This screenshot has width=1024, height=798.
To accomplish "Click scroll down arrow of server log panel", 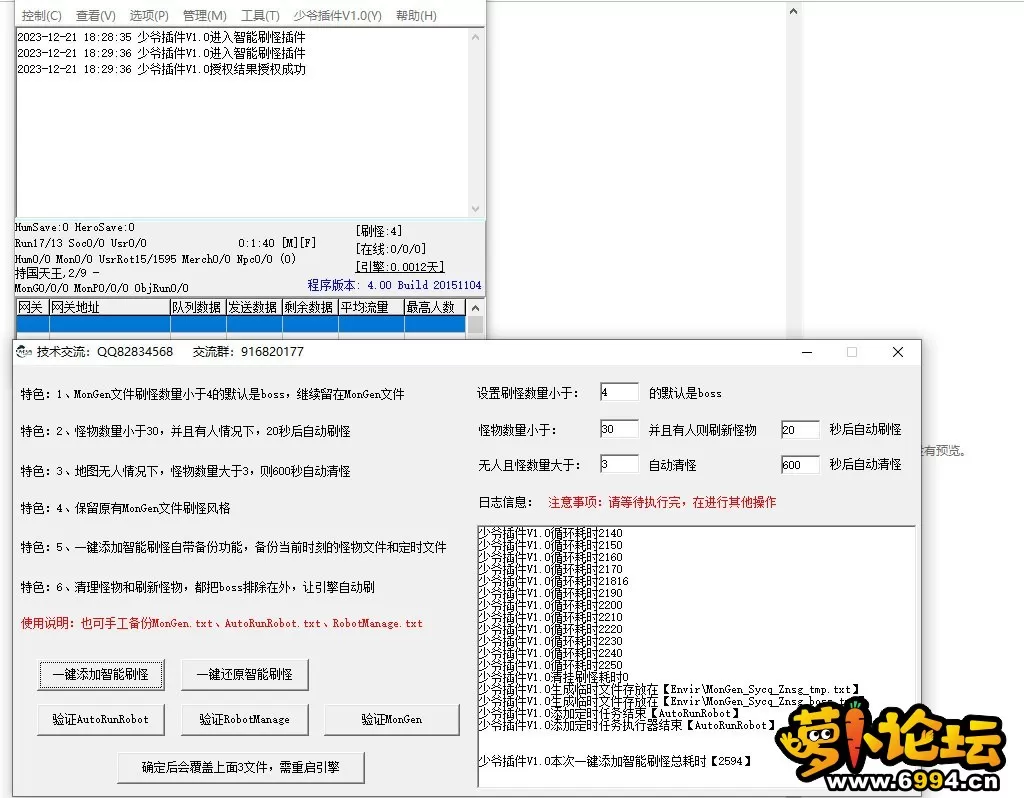I will 475,209.
